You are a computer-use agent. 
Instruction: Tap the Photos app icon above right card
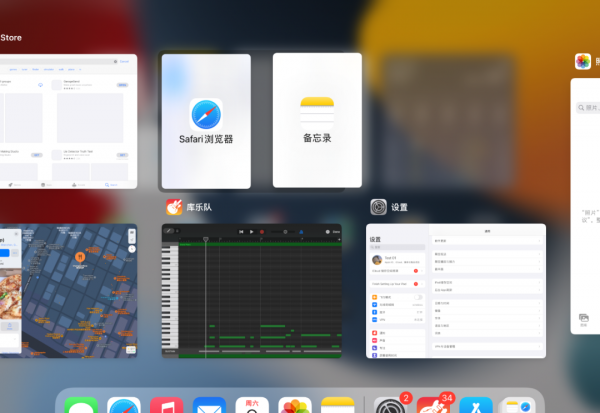(x=583, y=61)
